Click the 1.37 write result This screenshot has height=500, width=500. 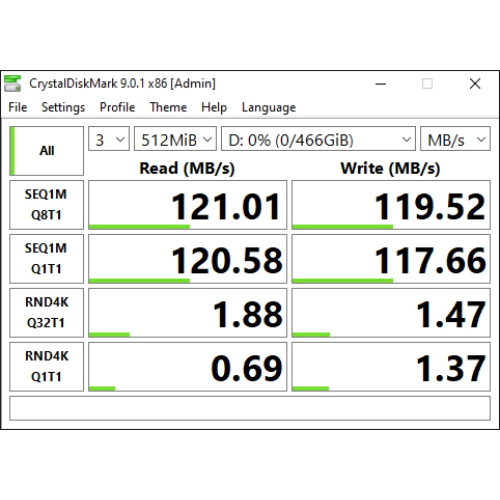[x=391, y=367]
